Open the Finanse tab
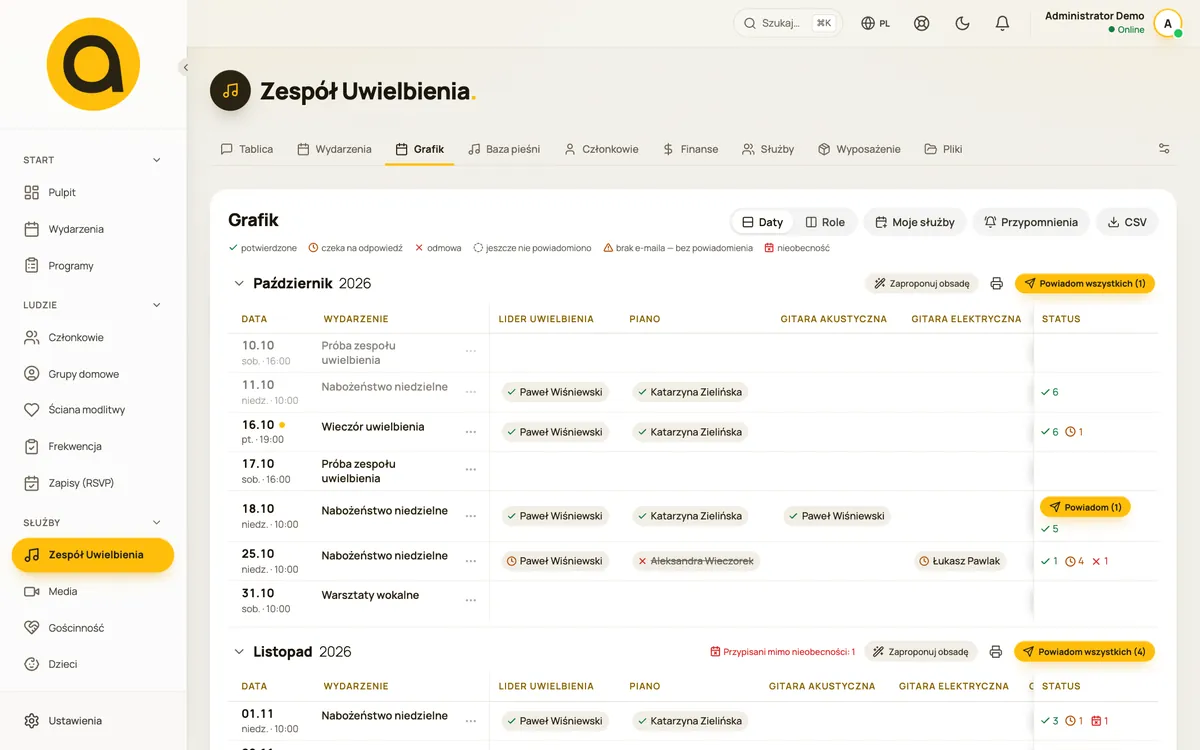The height and width of the screenshot is (750, 1200). pyautogui.click(x=690, y=149)
